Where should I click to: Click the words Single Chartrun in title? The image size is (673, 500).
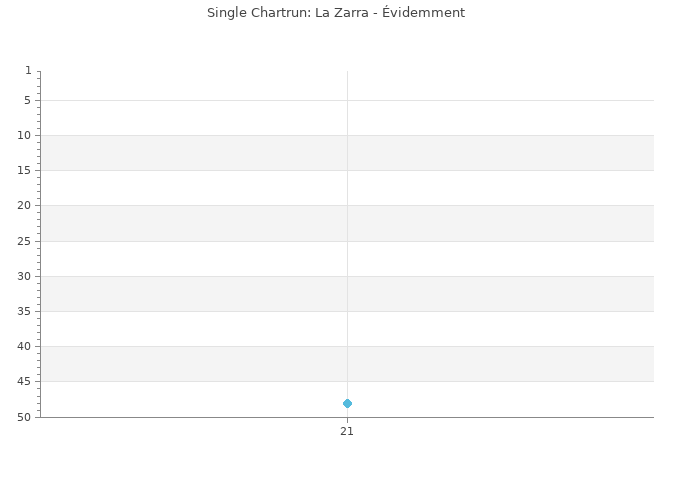[x=258, y=12]
